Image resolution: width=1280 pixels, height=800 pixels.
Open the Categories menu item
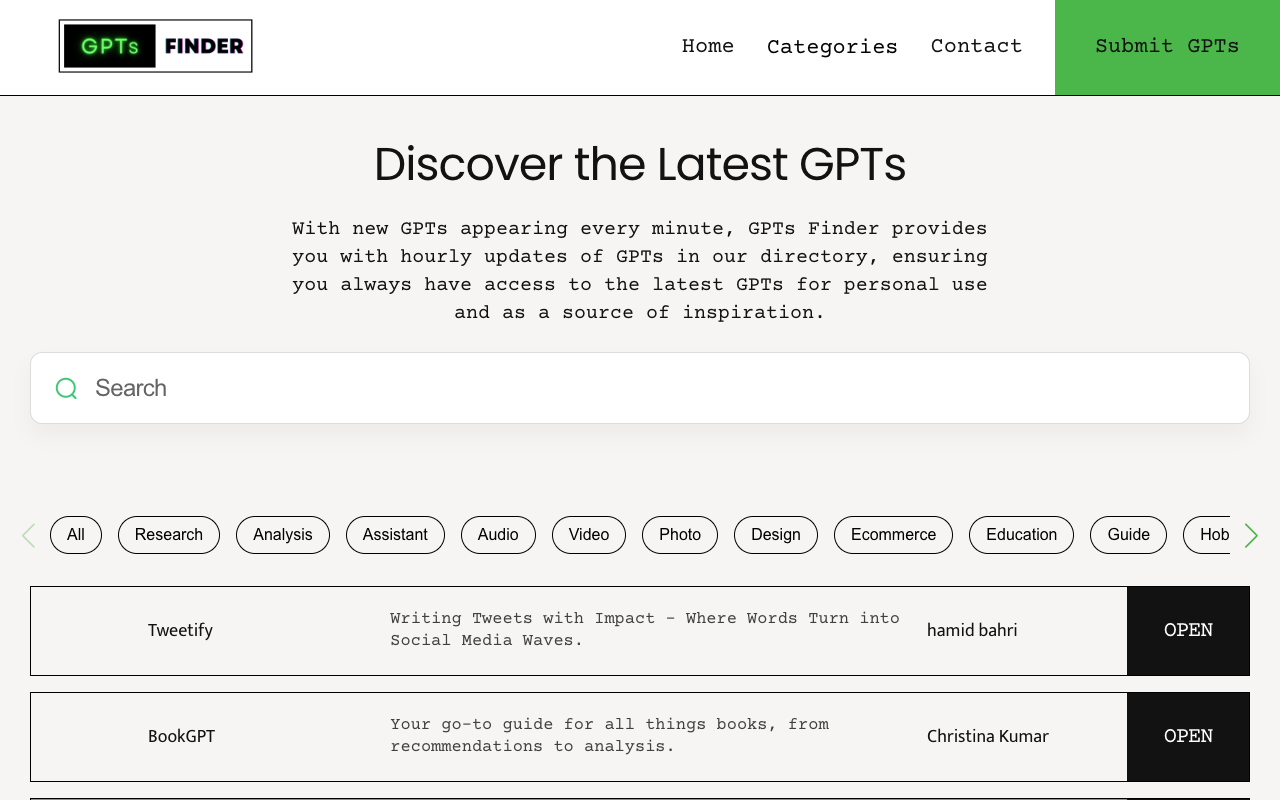tap(832, 47)
